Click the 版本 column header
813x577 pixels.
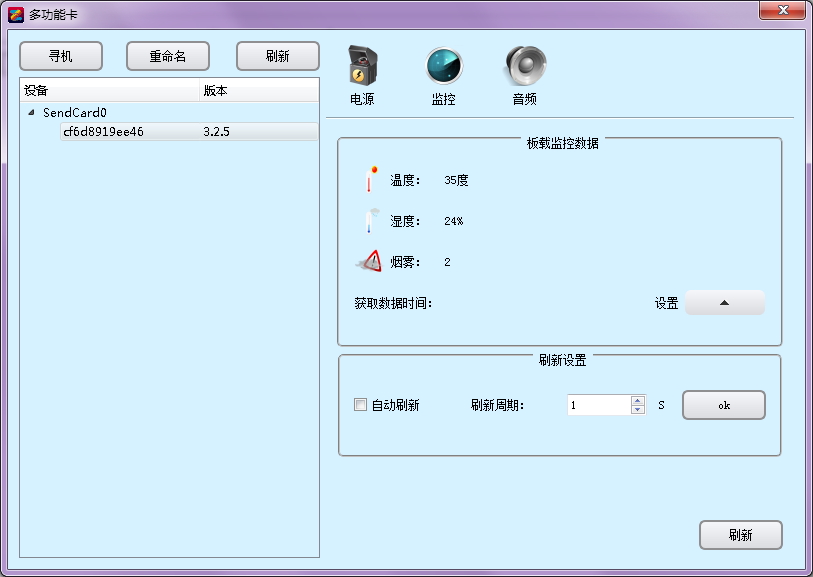(258, 90)
